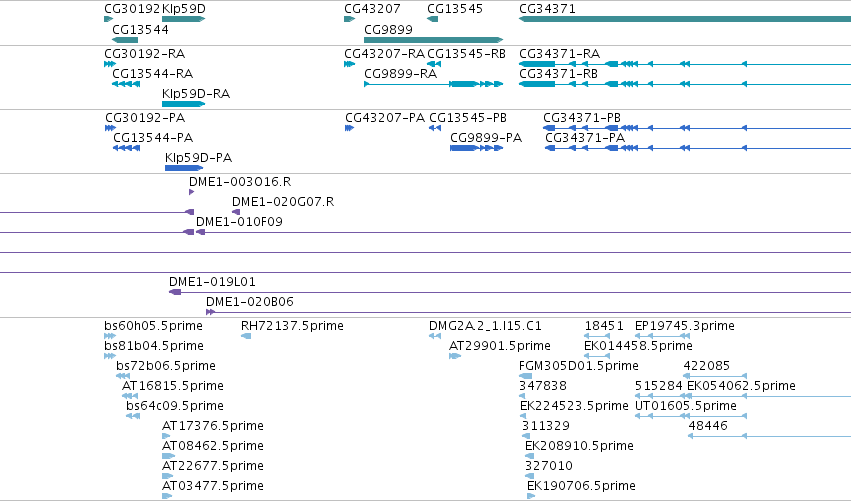Click EST bs81b04.5prime
This screenshot has width=851, height=501.
pyautogui.click(x=110, y=356)
